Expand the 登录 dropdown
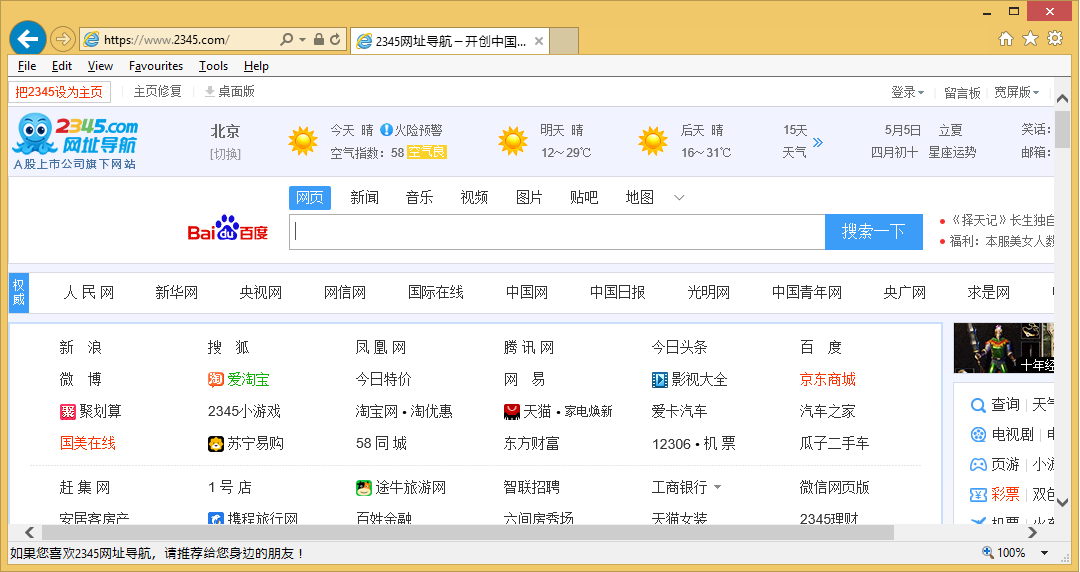This screenshot has height=572, width=1080. pos(921,92)
